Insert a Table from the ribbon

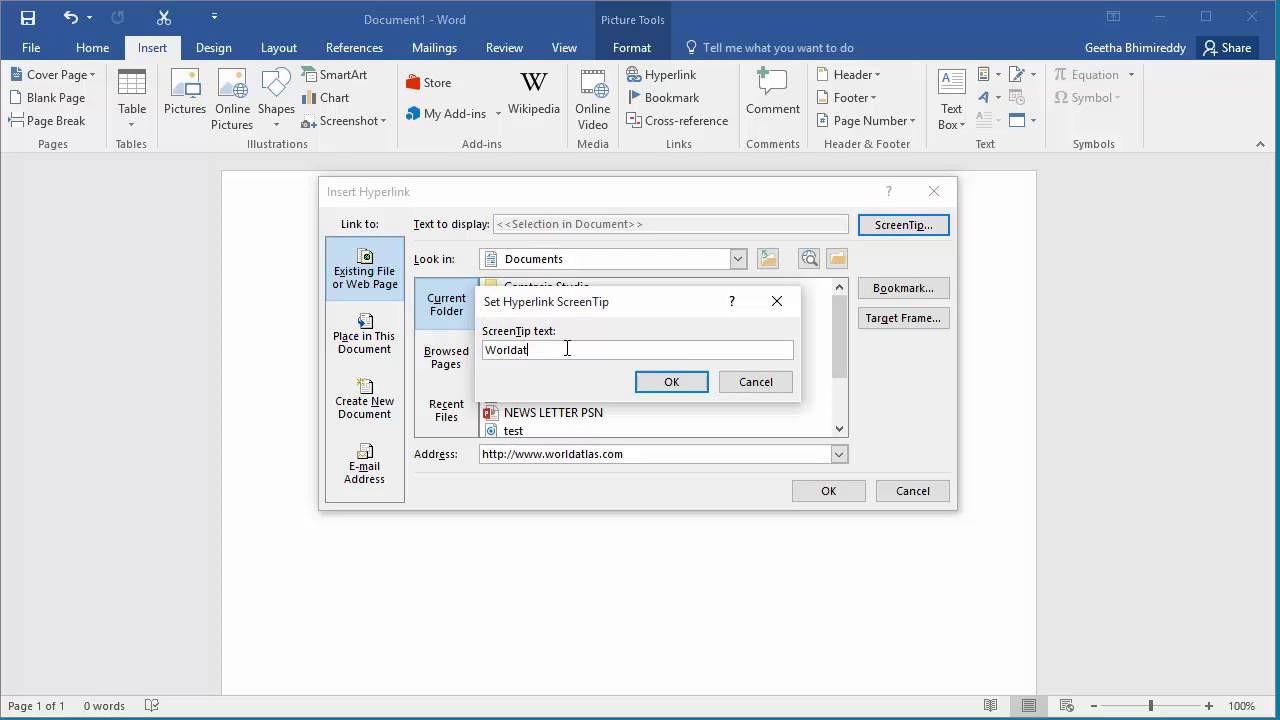tap(132, 99)
